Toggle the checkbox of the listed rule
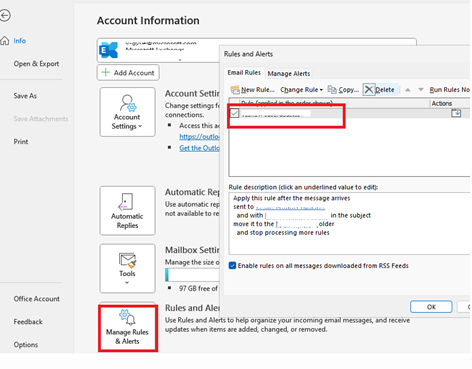This screenshot has height=369, width=472. (x=235, y=113)
